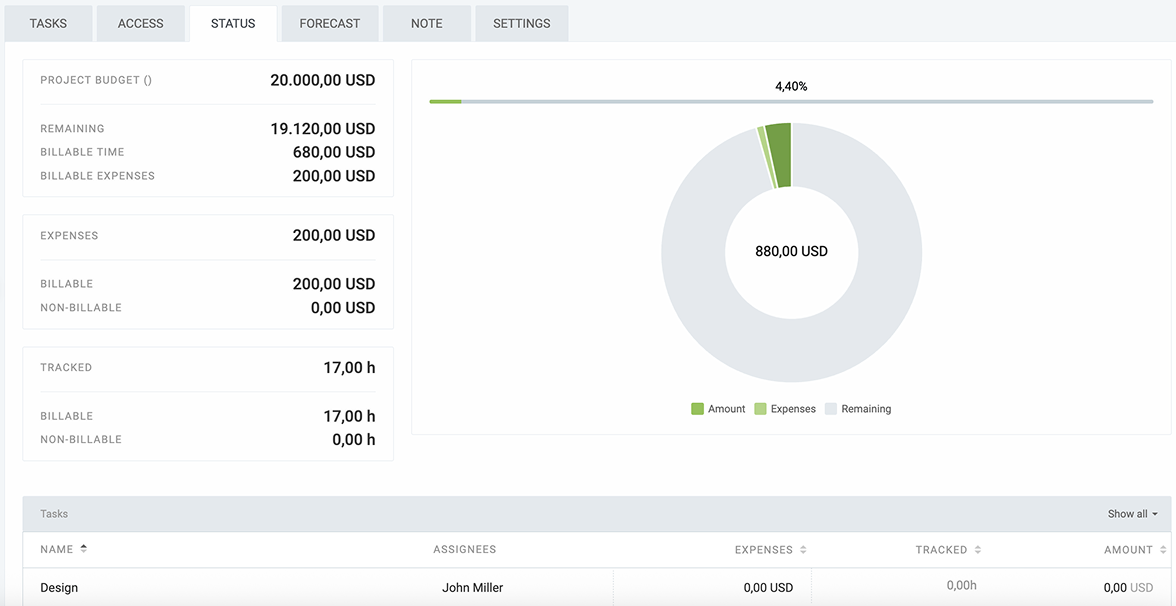The height and width of the screenshot is (606, 1176).
Task: Open the Note tab
Action: point(426,23)
